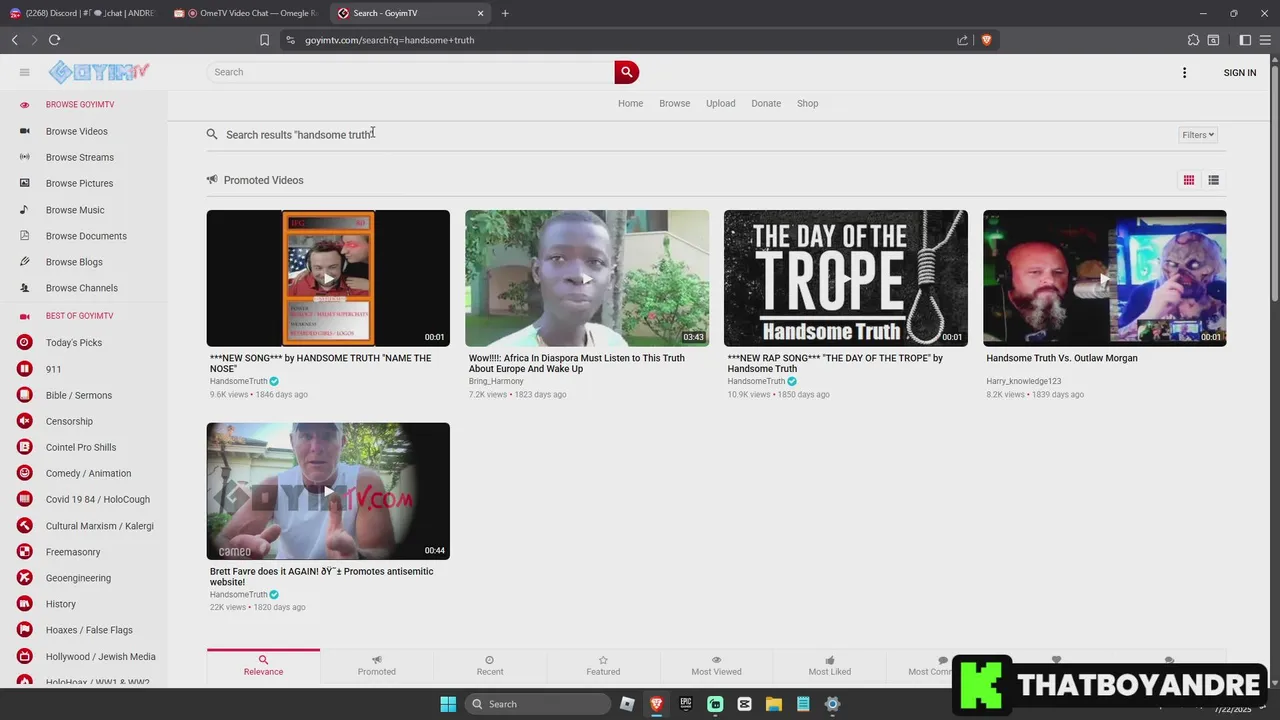1280x720 pixels.
Task: Open browser extensions puzzle icon
Action: [x=1193, y=40]
